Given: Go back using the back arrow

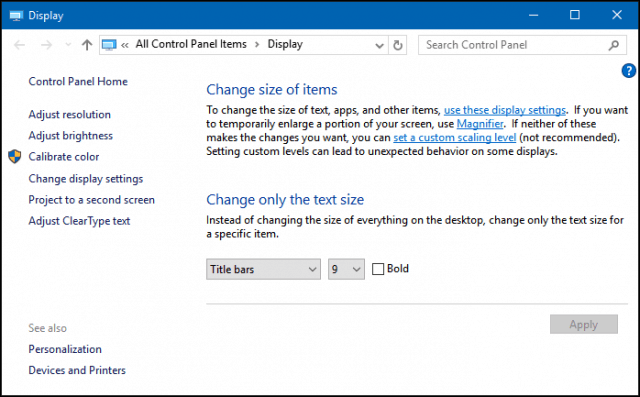Looking at the screenshot, I should [x=19, y=45].
